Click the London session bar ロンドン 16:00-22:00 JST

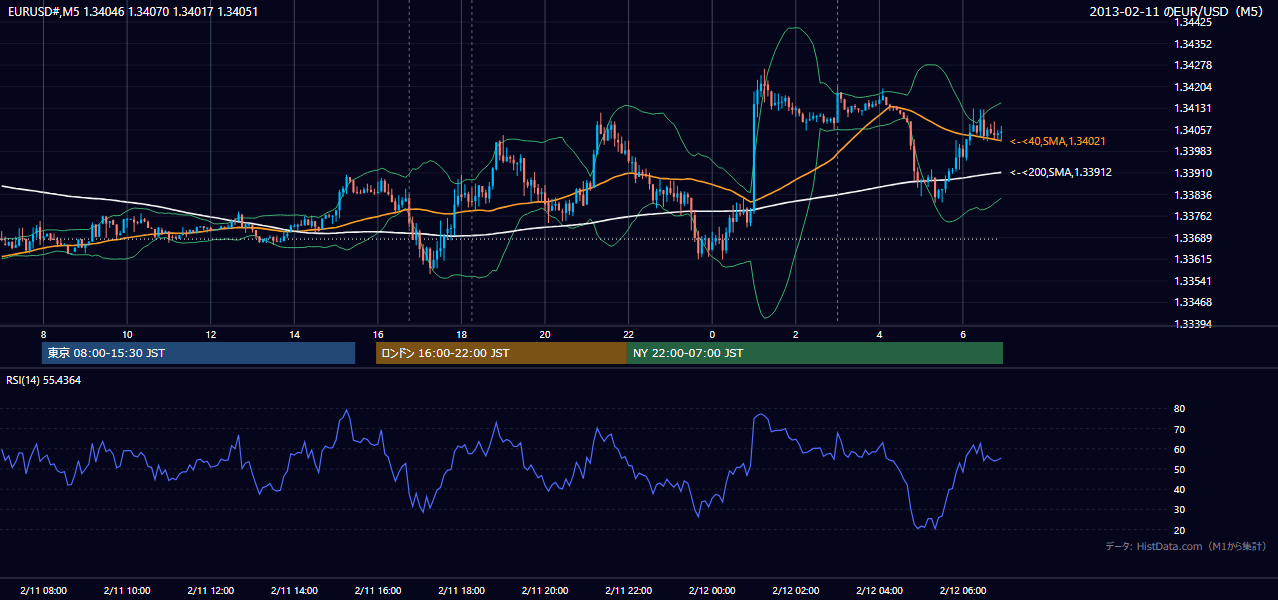click(501, 353)
